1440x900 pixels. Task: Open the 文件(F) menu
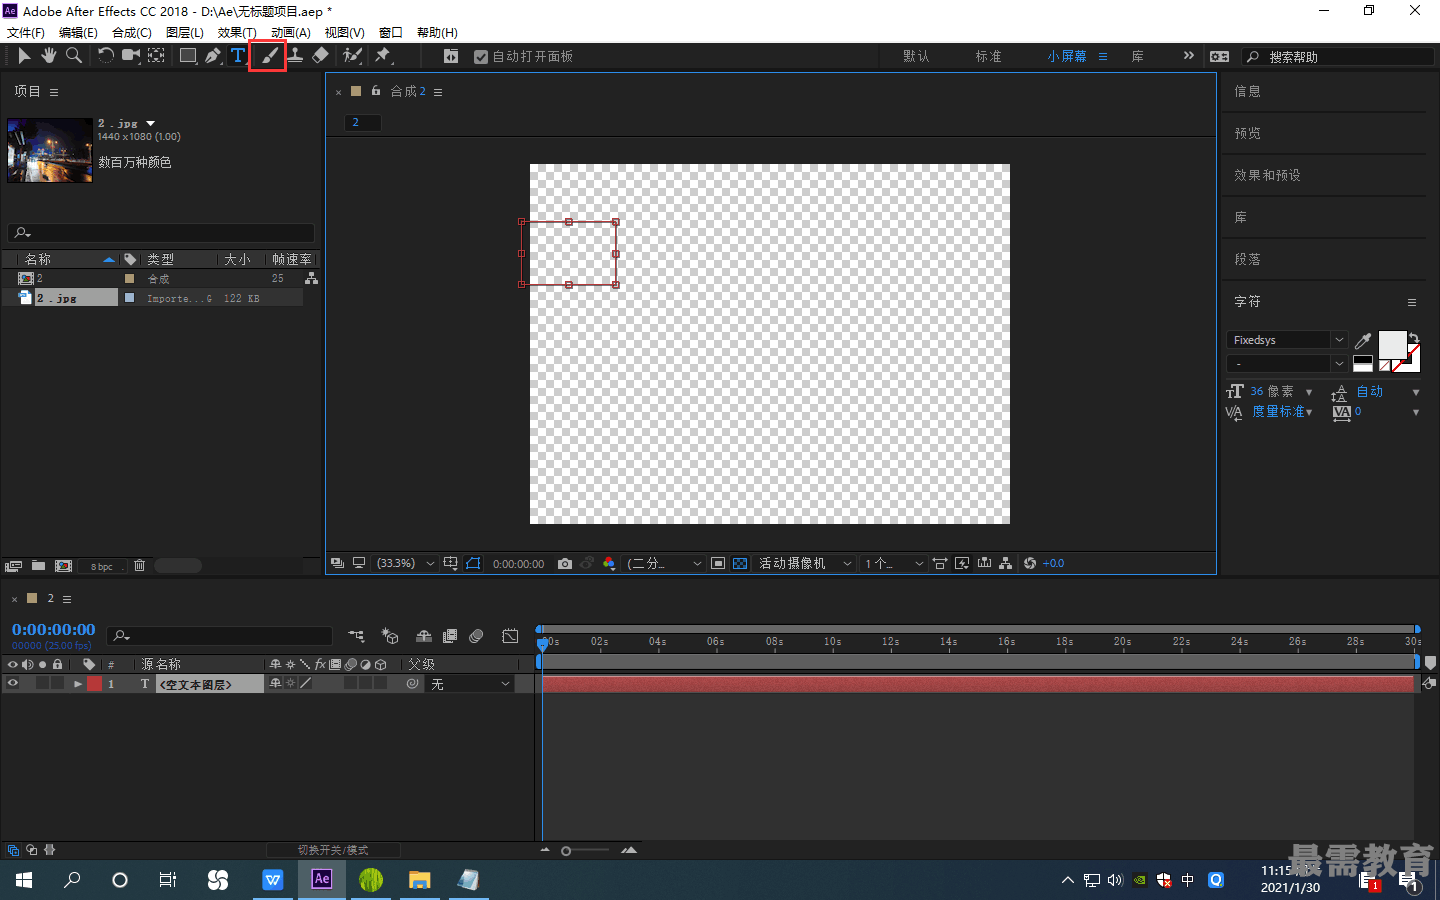pyautogui.click(x=26, y=33)
